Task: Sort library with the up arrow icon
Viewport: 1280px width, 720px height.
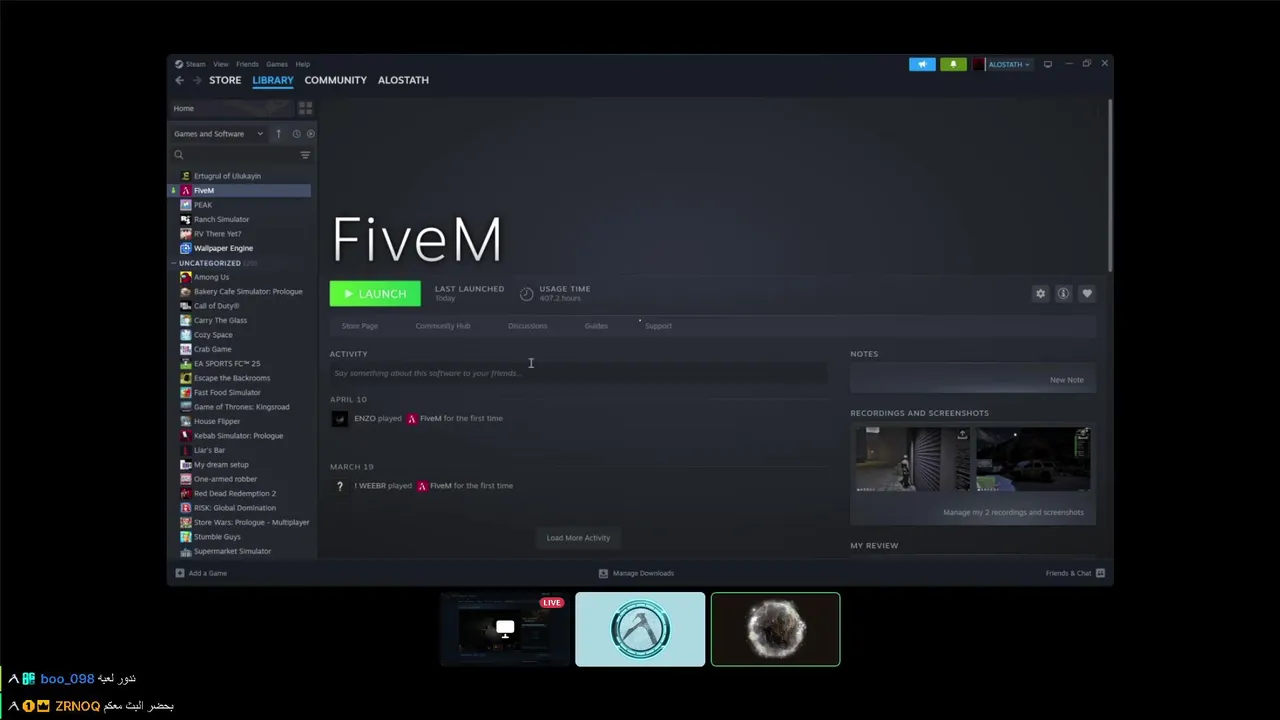Action: coord(279,134)
